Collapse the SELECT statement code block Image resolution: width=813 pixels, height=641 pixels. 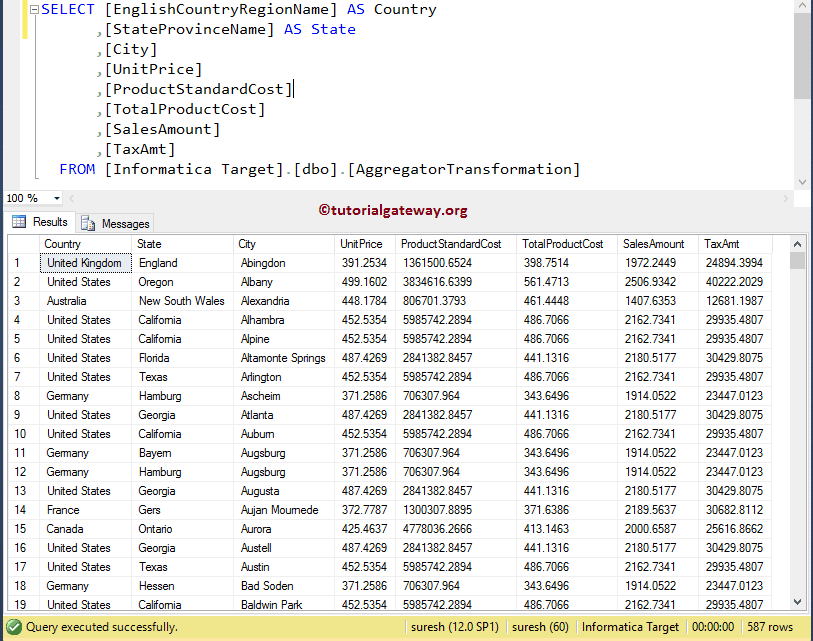pos(35,9)
